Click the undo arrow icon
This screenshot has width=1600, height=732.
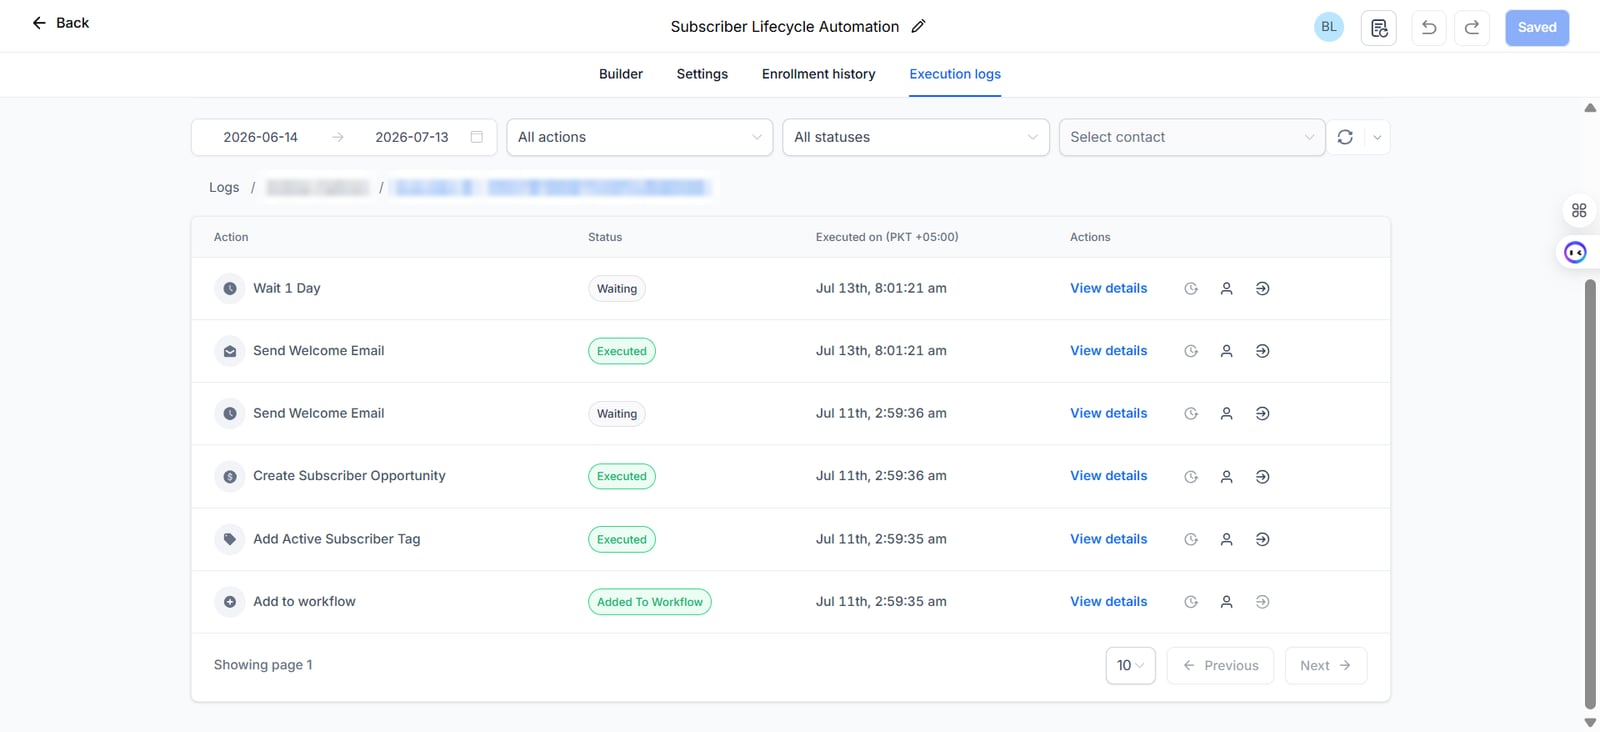coord(1429,28)
